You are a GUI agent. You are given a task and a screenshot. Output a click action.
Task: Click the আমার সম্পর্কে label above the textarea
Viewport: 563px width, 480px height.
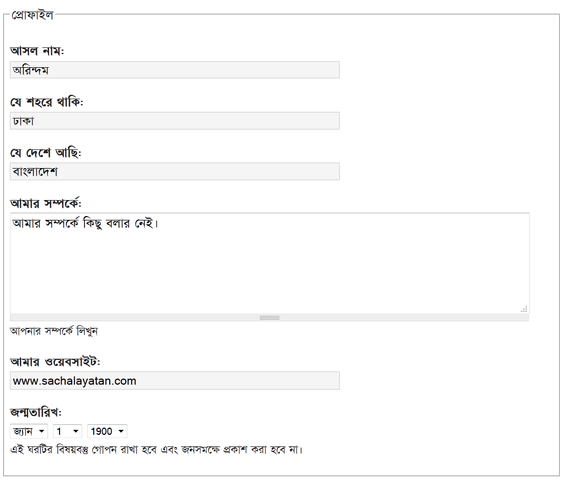click(46, 203)
